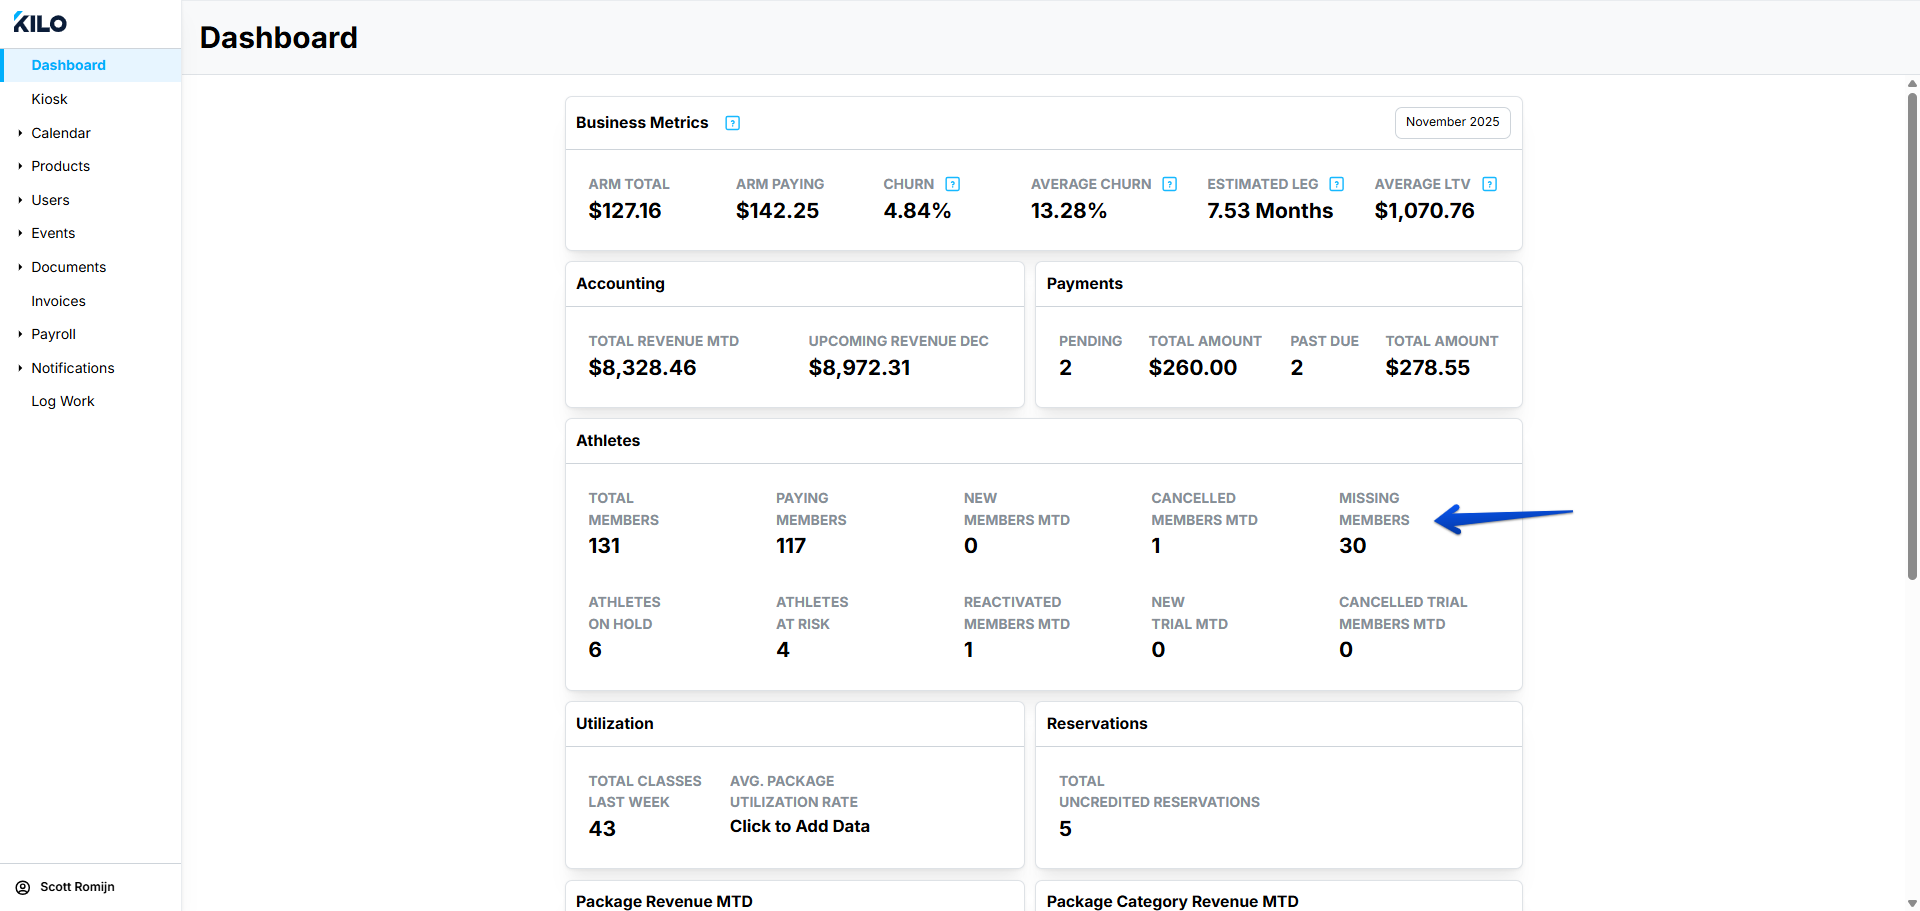Image resolution: width=1920 pixels, height=911 pixels.
Task: Open the Estimated LEG help icon
Action: click(1336, 184)
